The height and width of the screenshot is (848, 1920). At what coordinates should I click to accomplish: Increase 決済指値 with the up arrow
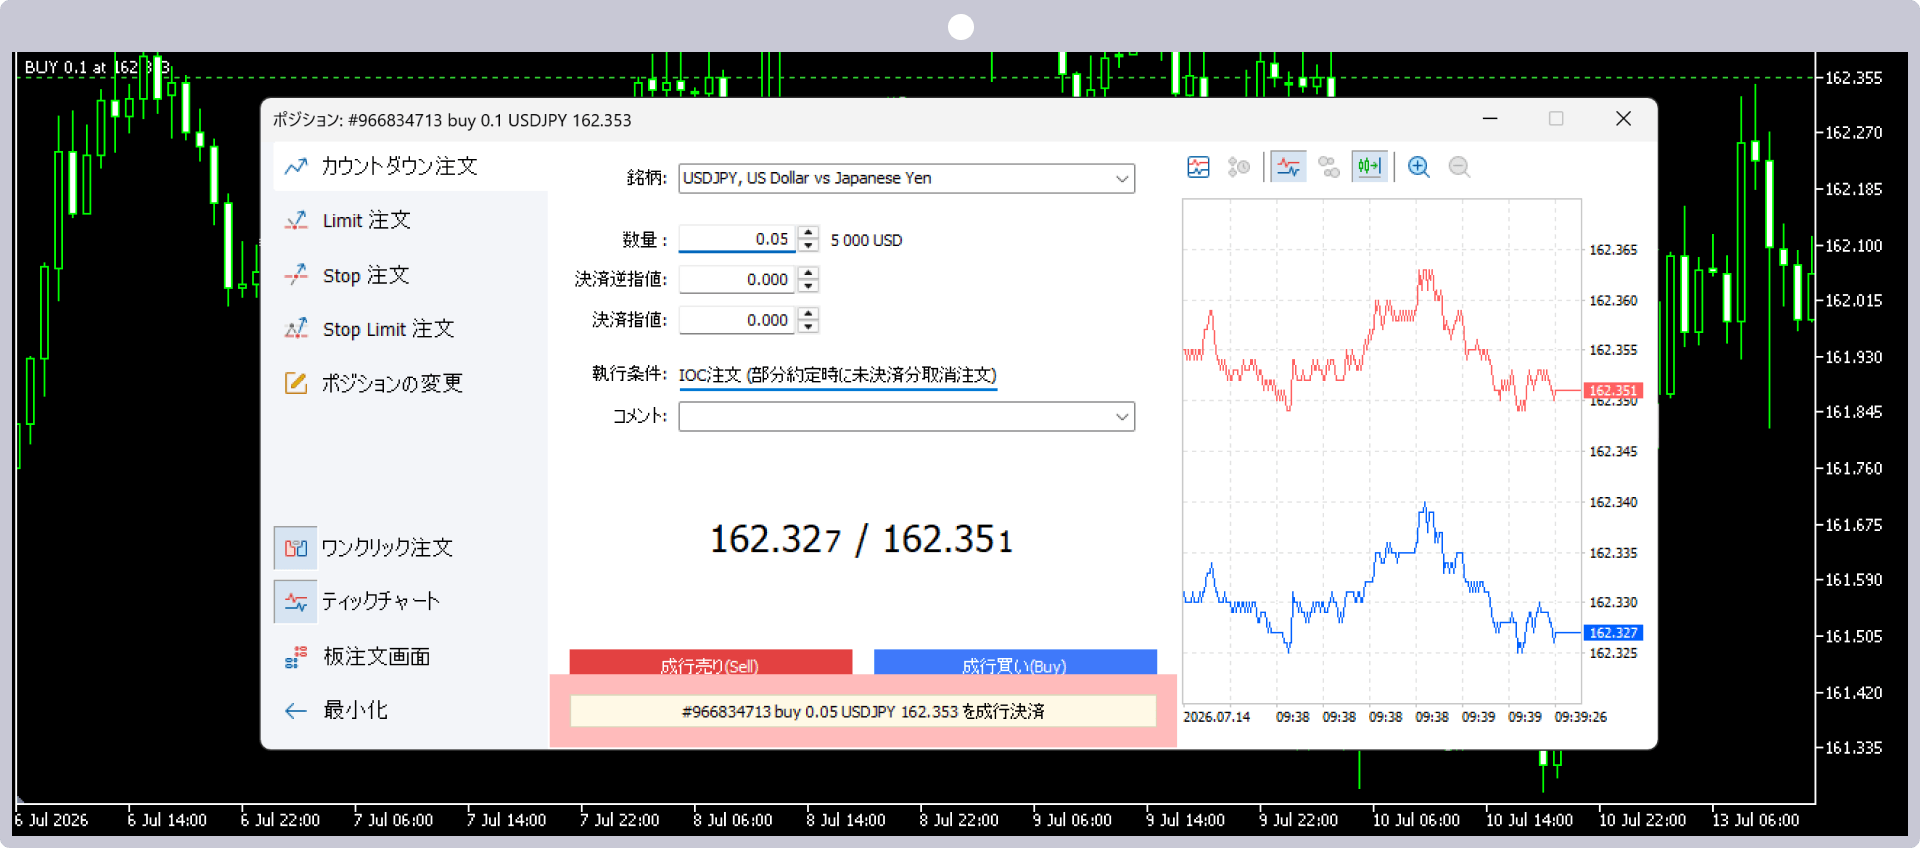(809, 314)
